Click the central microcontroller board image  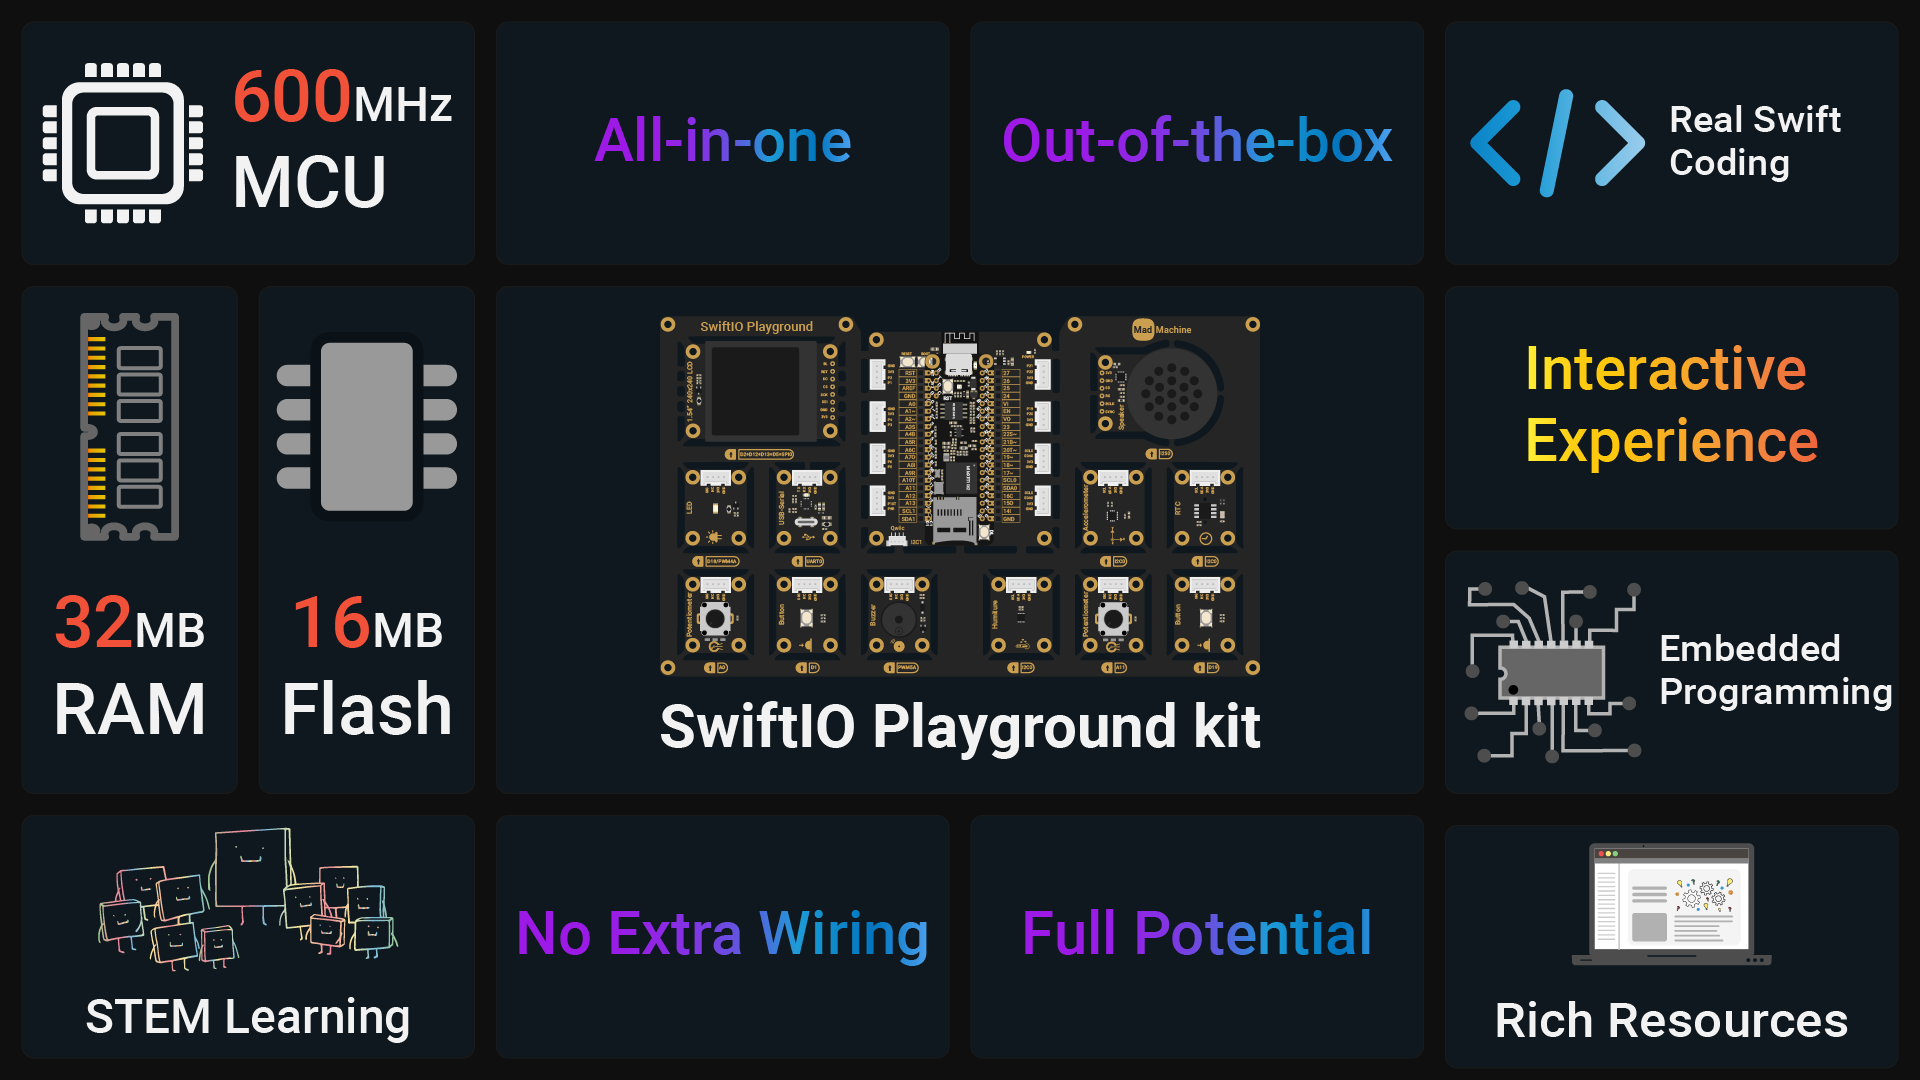[x=958, y=438]
